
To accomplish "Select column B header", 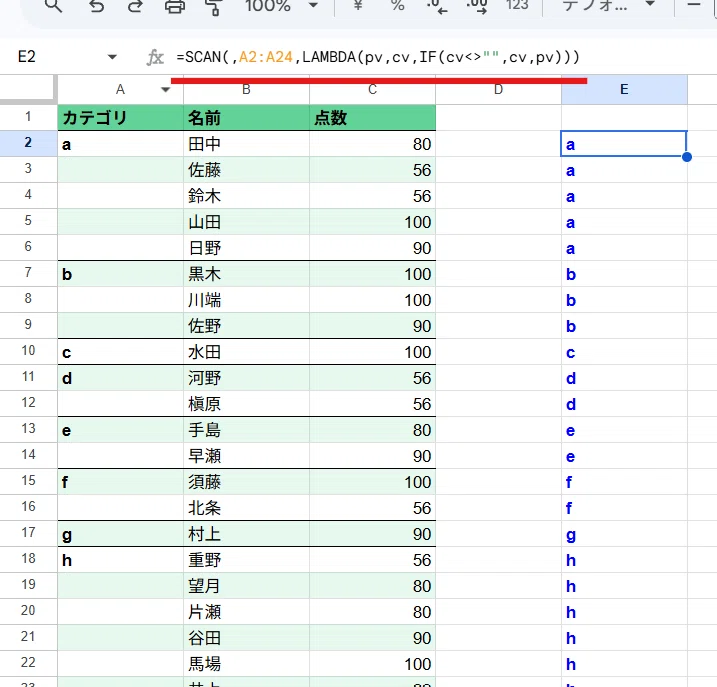I will click(246, 90).
